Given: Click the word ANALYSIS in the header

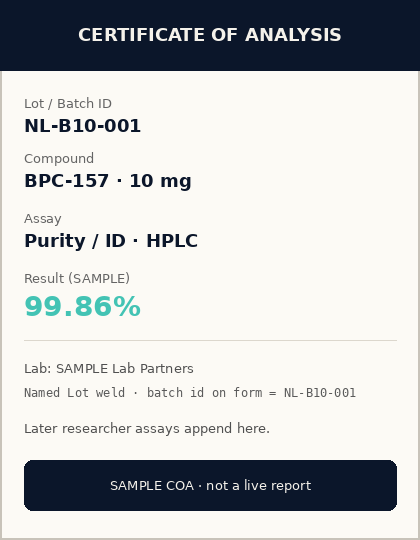Looking at the screenshot, I should point(293,35).
